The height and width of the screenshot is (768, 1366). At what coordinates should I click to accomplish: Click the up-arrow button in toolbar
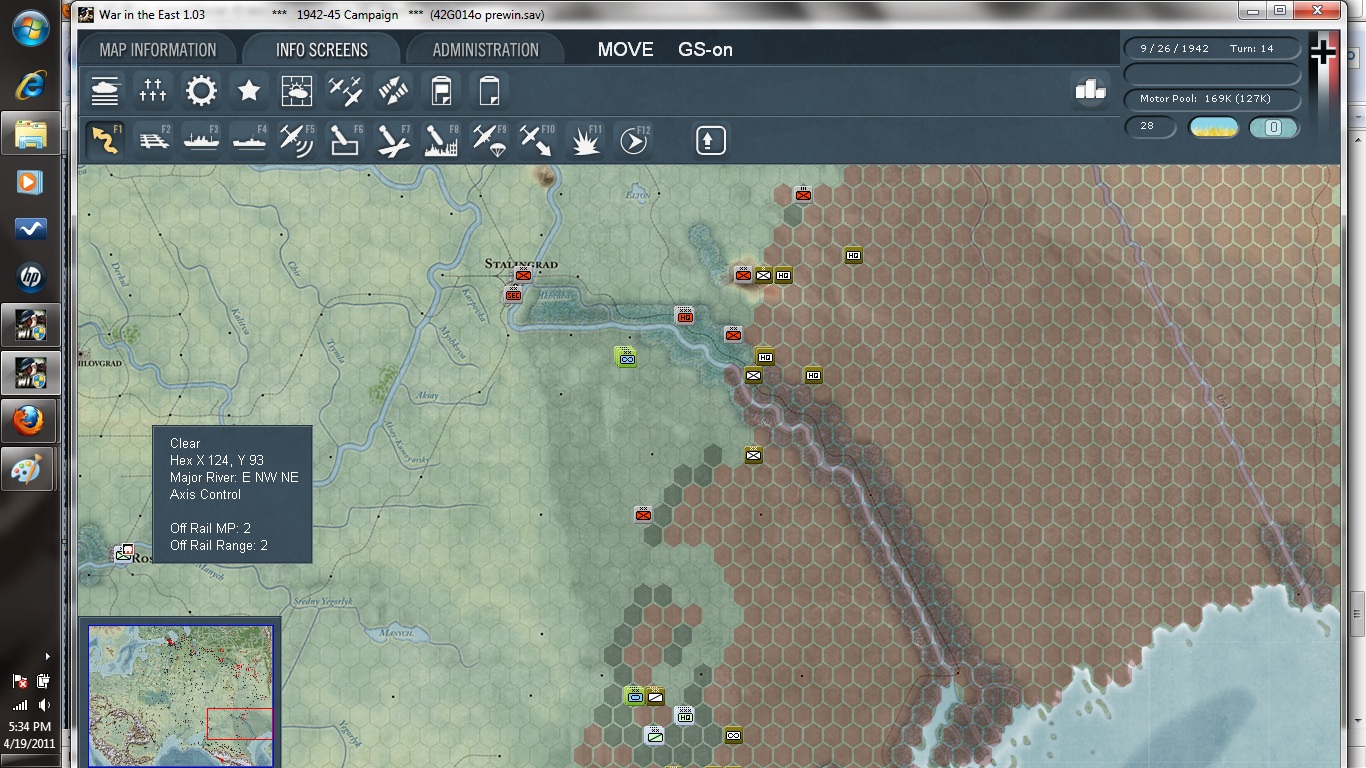(710, 140)
